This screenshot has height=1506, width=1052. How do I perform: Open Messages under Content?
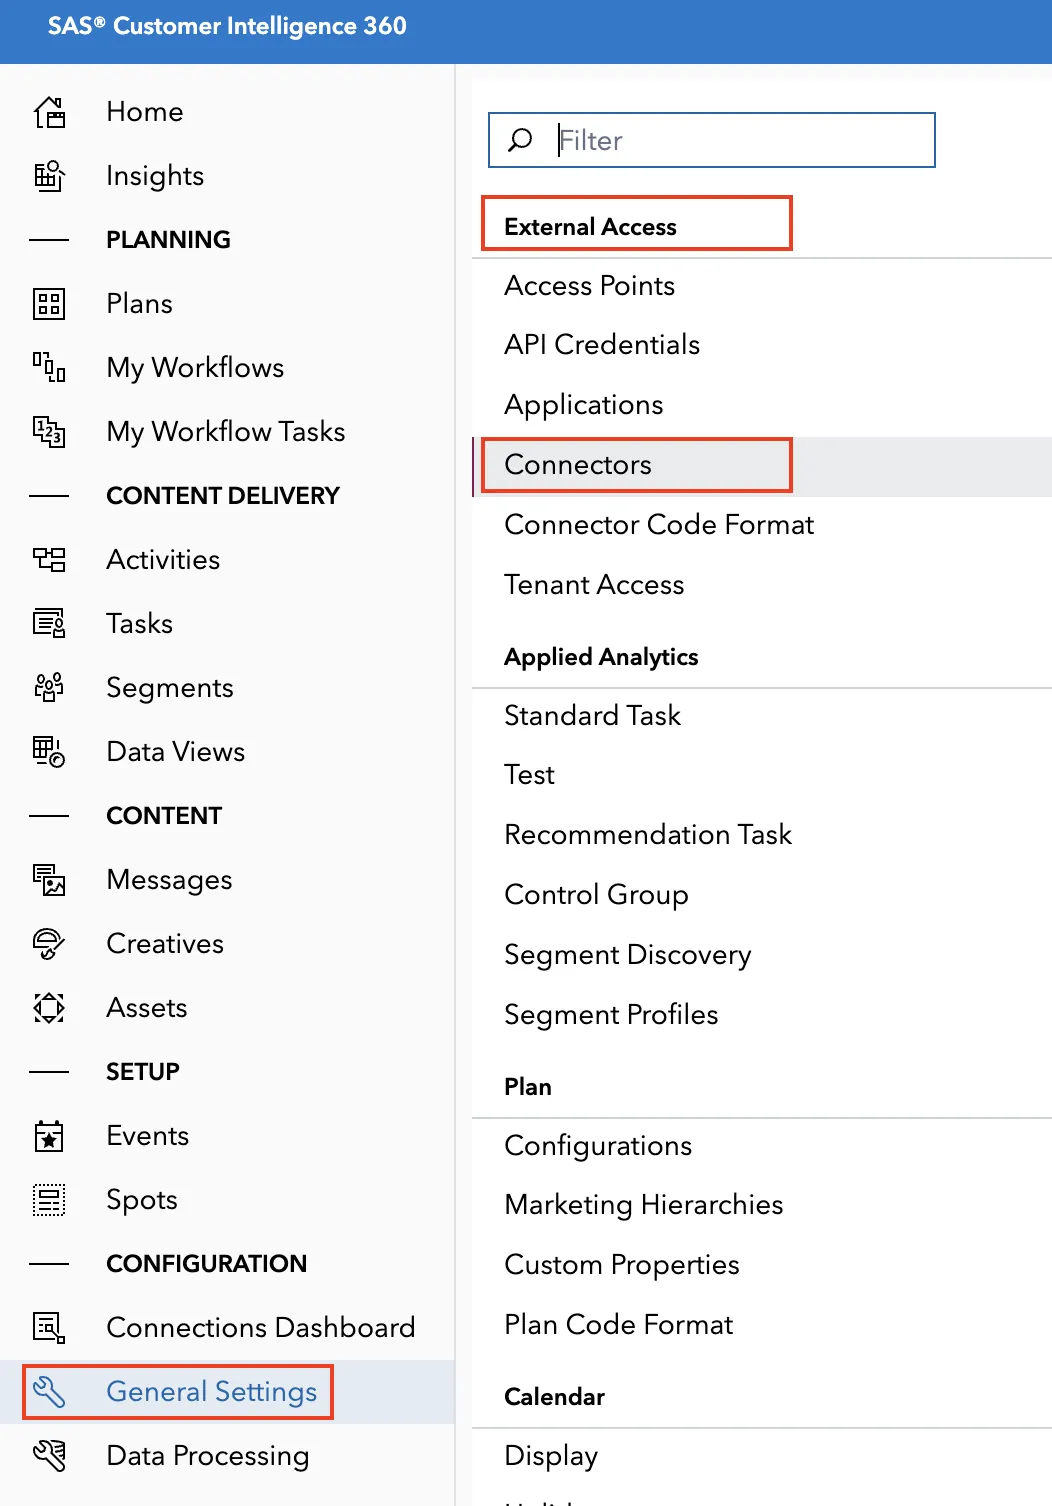click(169, 880)
